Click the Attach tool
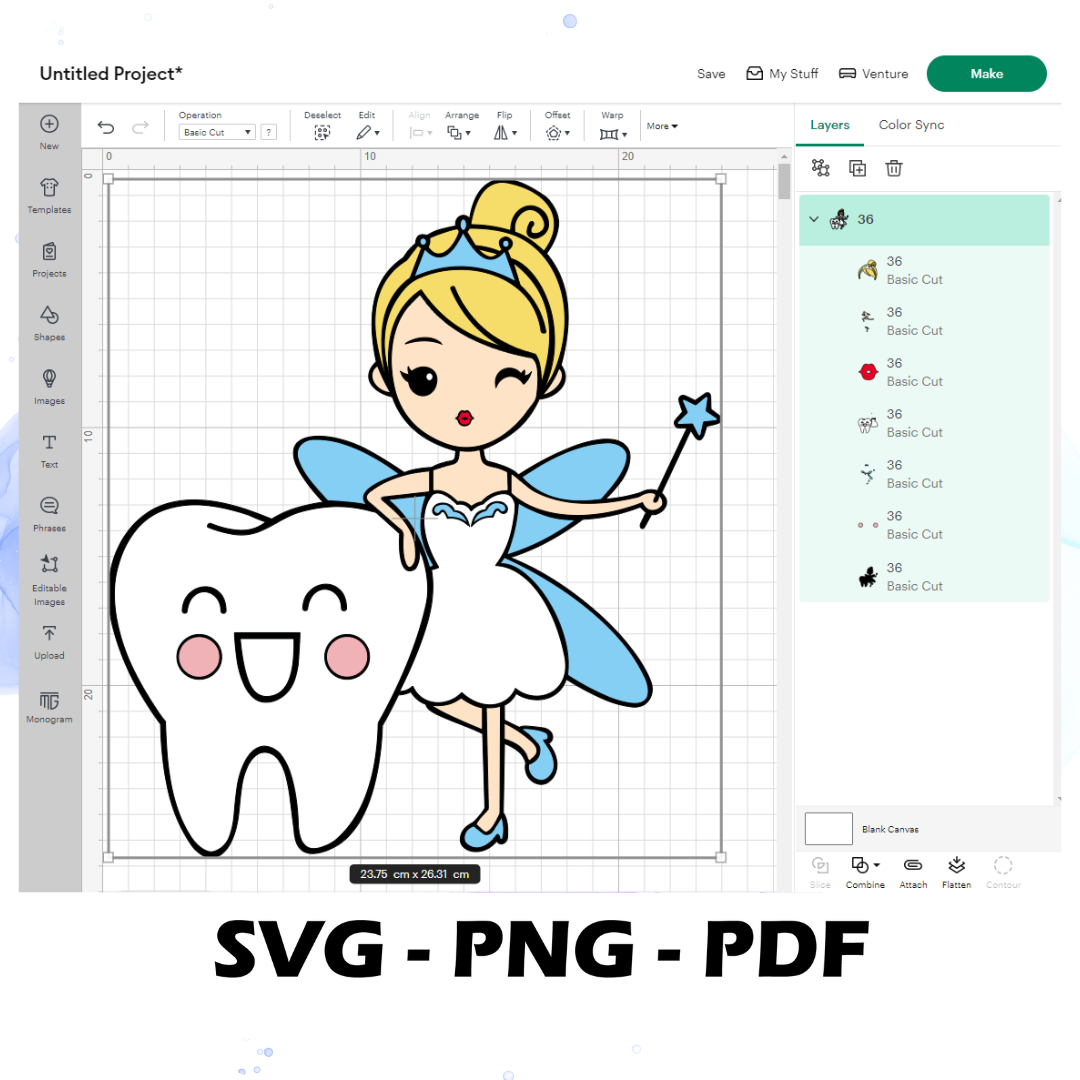Image resolution: width=1080 pixels, height=1080 pixels. click(x=913, y=872)
